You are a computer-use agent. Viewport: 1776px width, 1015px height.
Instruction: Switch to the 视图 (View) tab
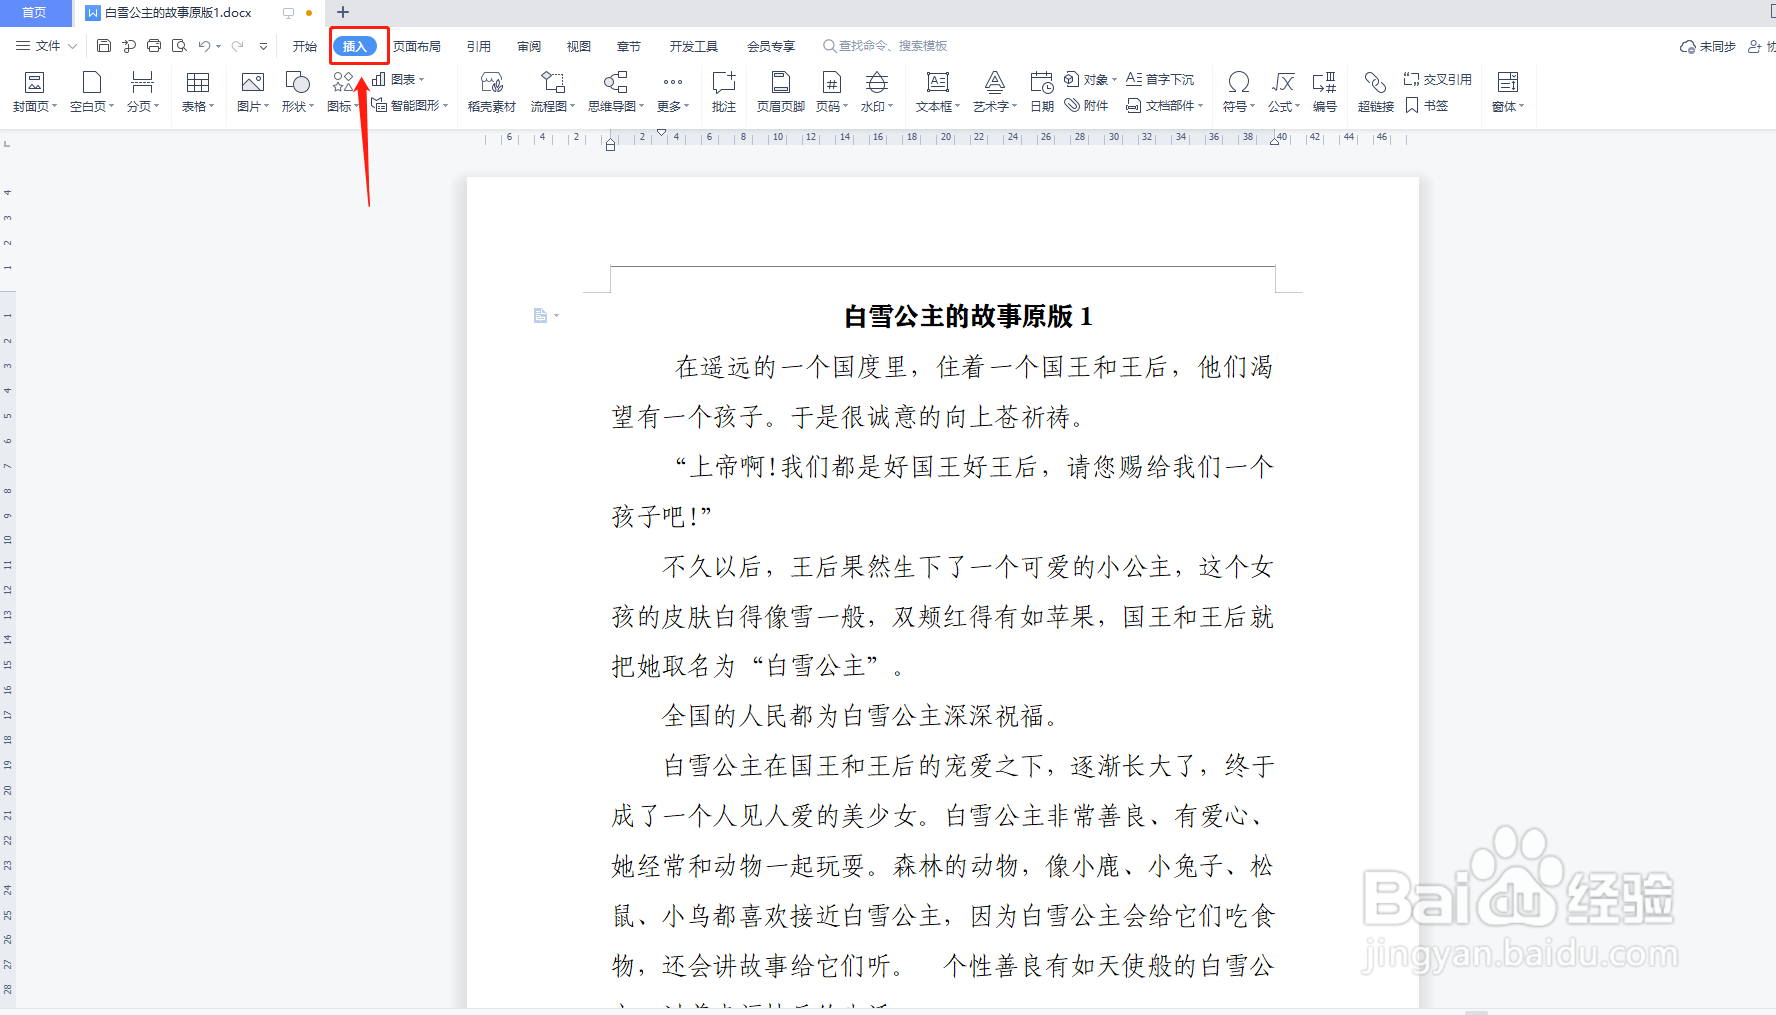[579, 46]
